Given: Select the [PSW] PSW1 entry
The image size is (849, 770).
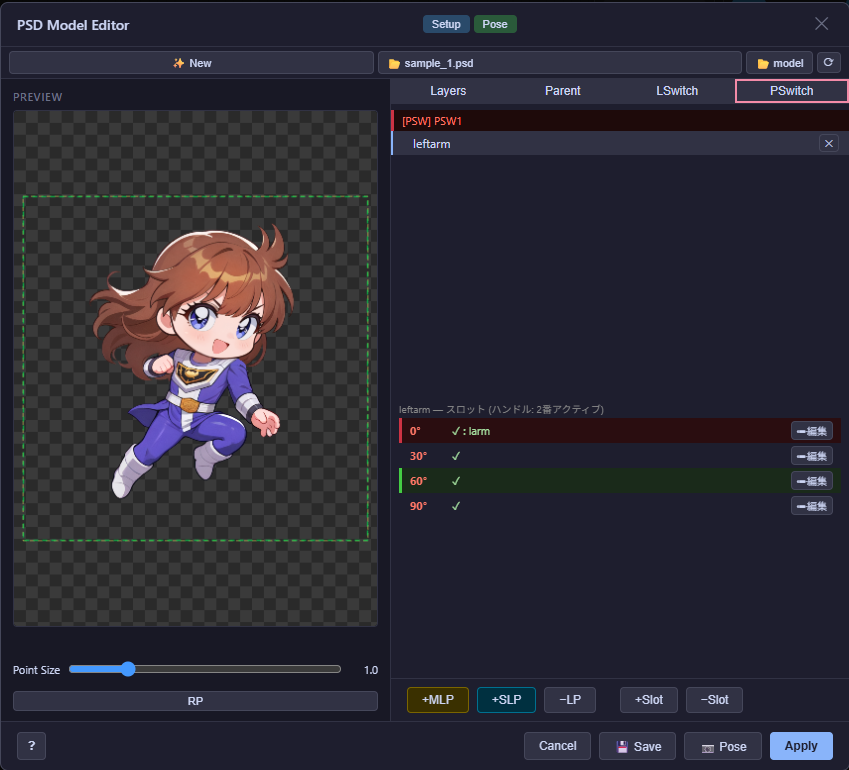Looking at the screenshot, I should click(619, 121).
